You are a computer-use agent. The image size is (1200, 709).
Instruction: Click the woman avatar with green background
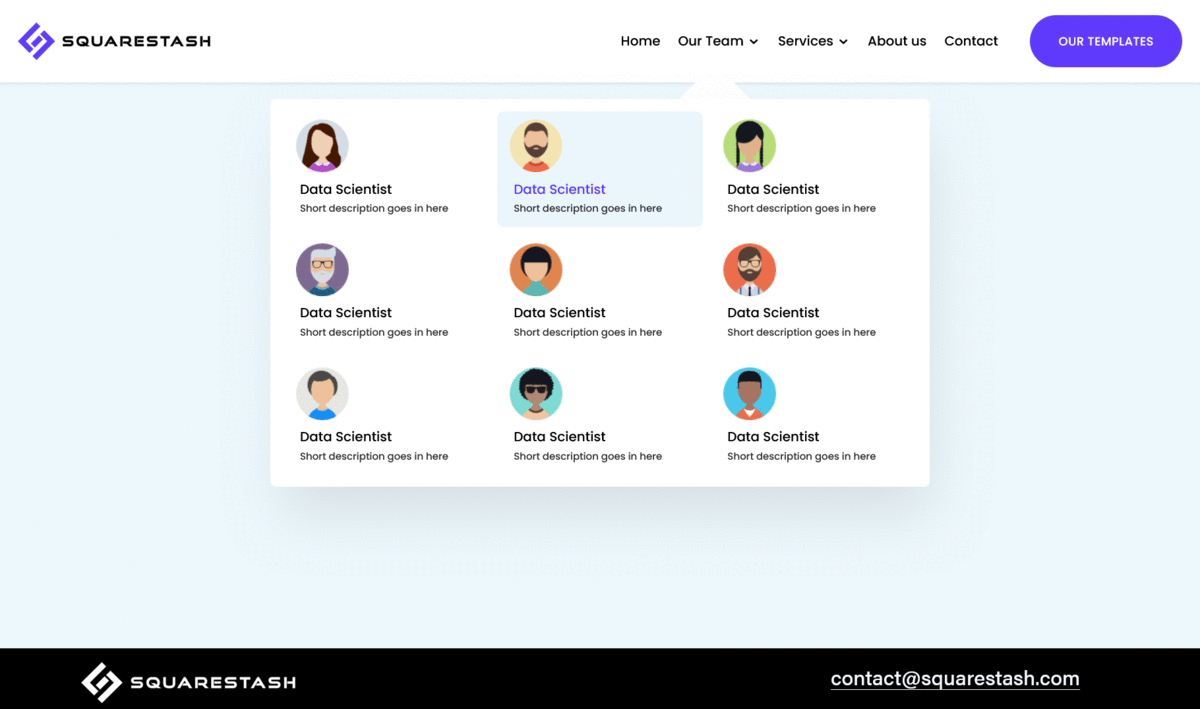(x=749, y=146)
